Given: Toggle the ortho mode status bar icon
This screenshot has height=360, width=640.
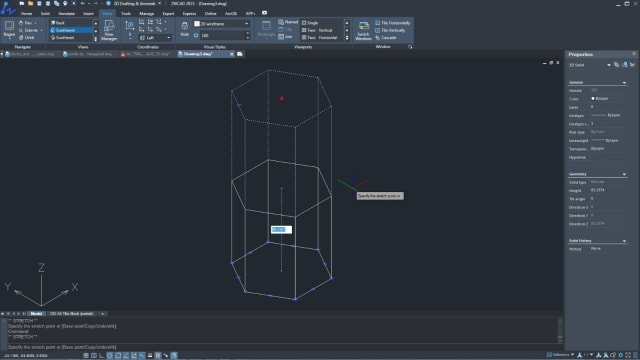Looking at the screenshot, I should (x=102, y=356).
